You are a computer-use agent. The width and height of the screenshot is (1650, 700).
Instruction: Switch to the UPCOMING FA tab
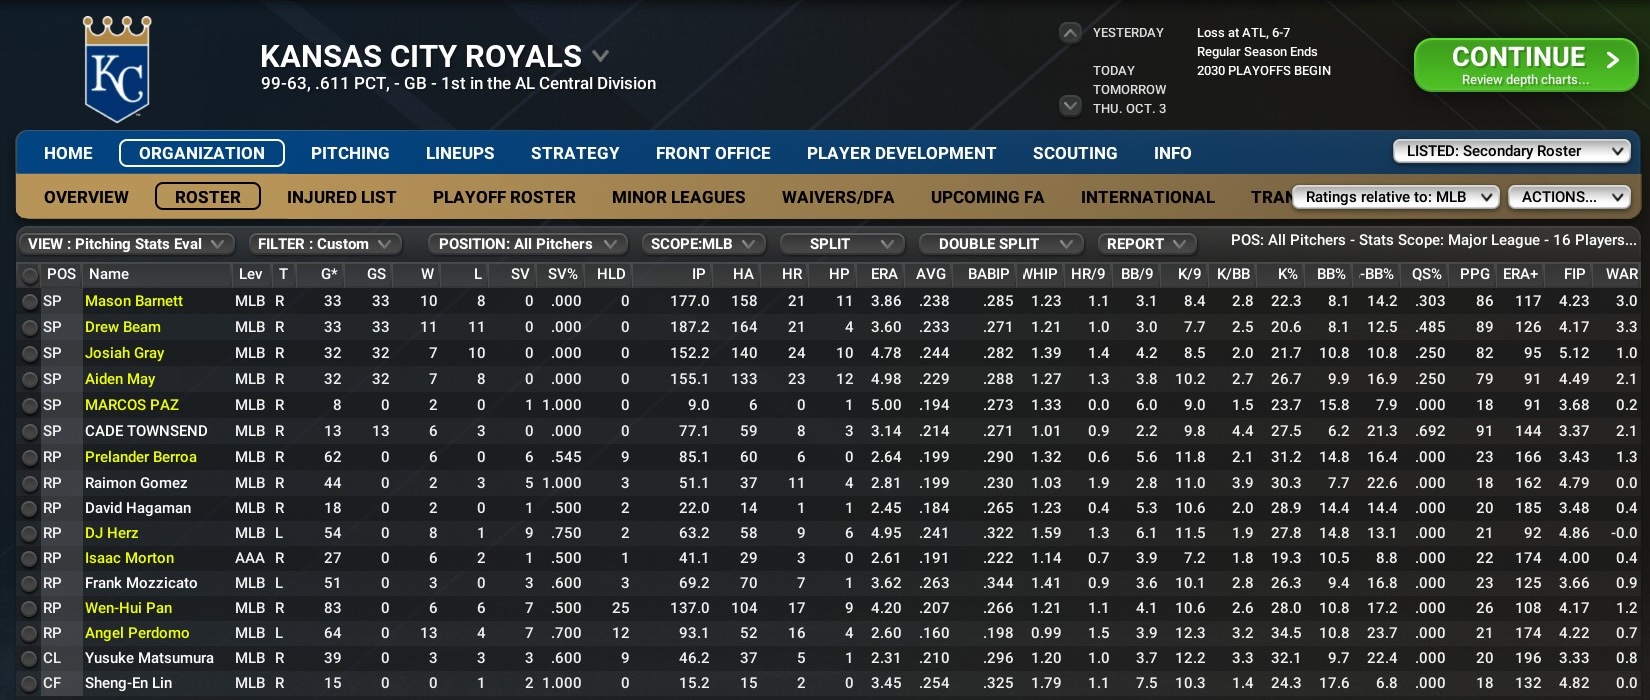click(x=987, y=197)
